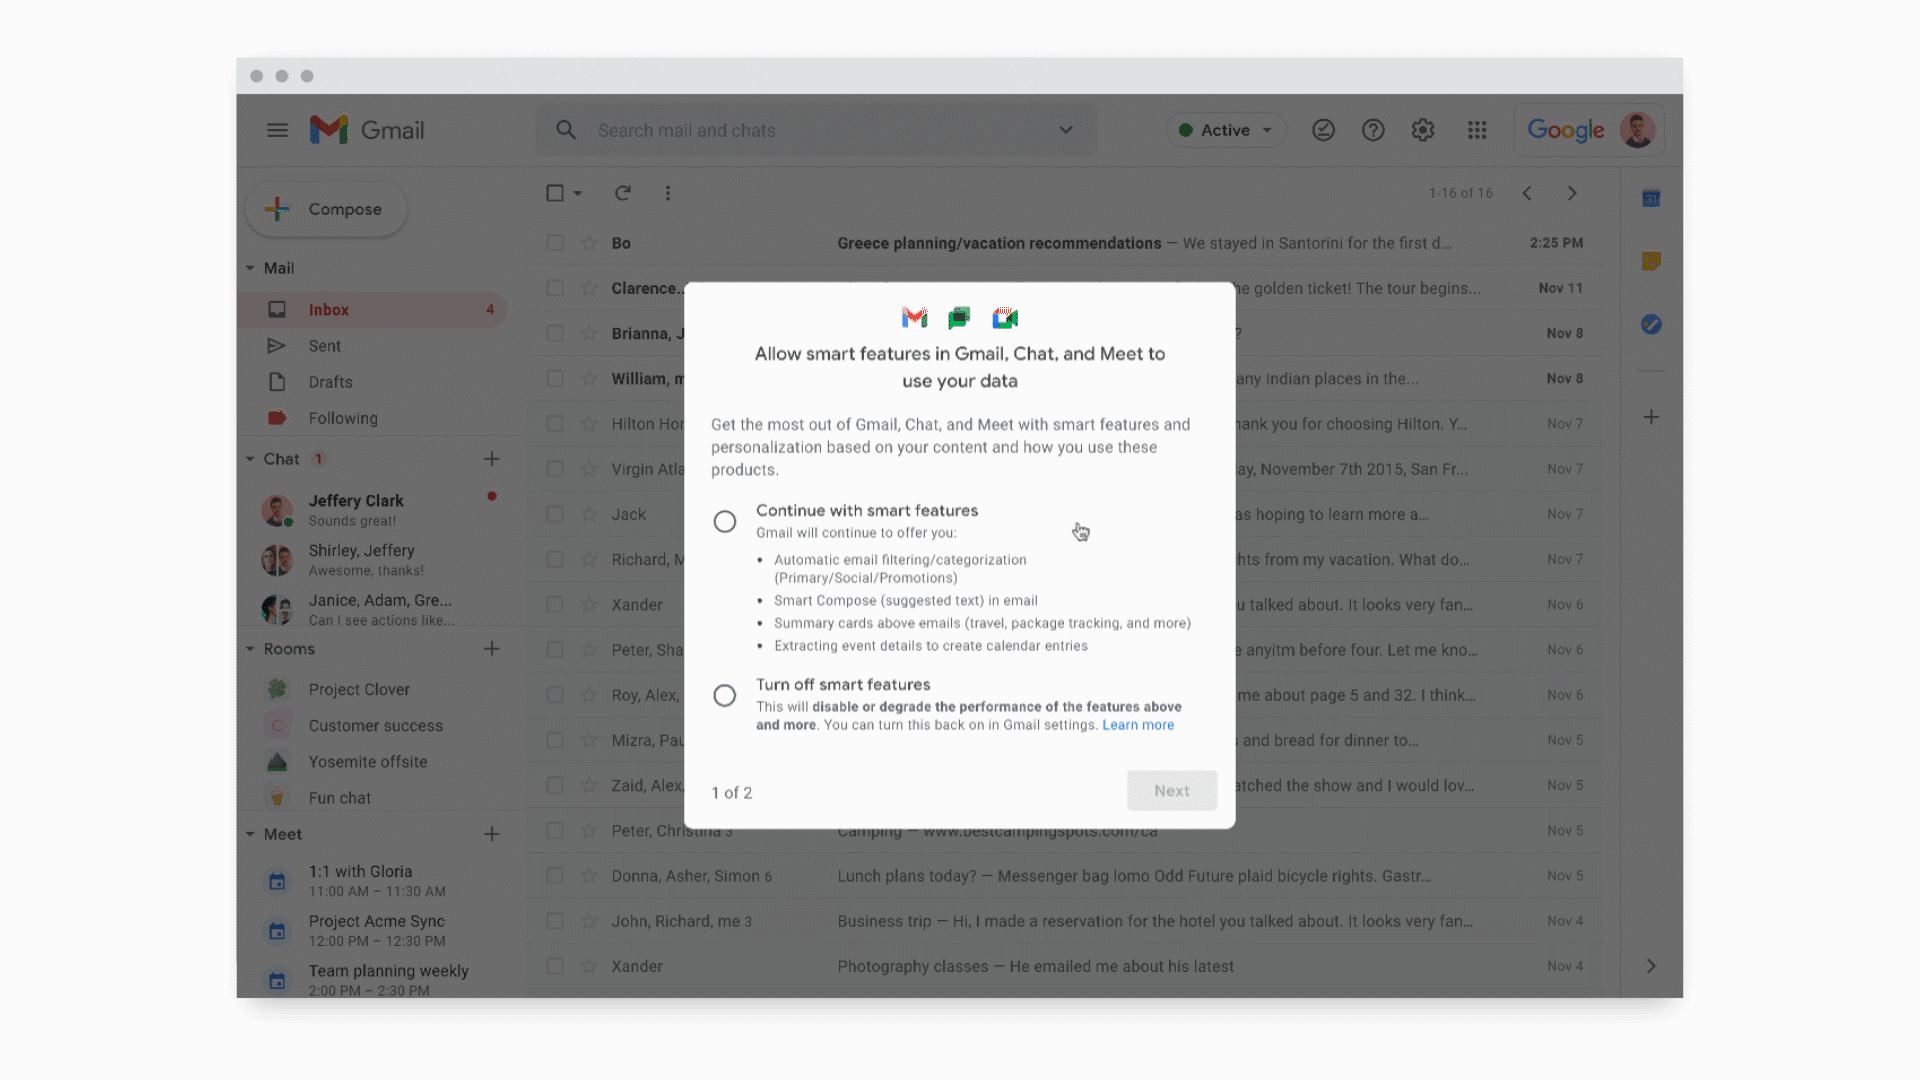Click the Gmail search bar icon
The height and width of the screenshot is (1080, 1920).
tap(567, 129)
